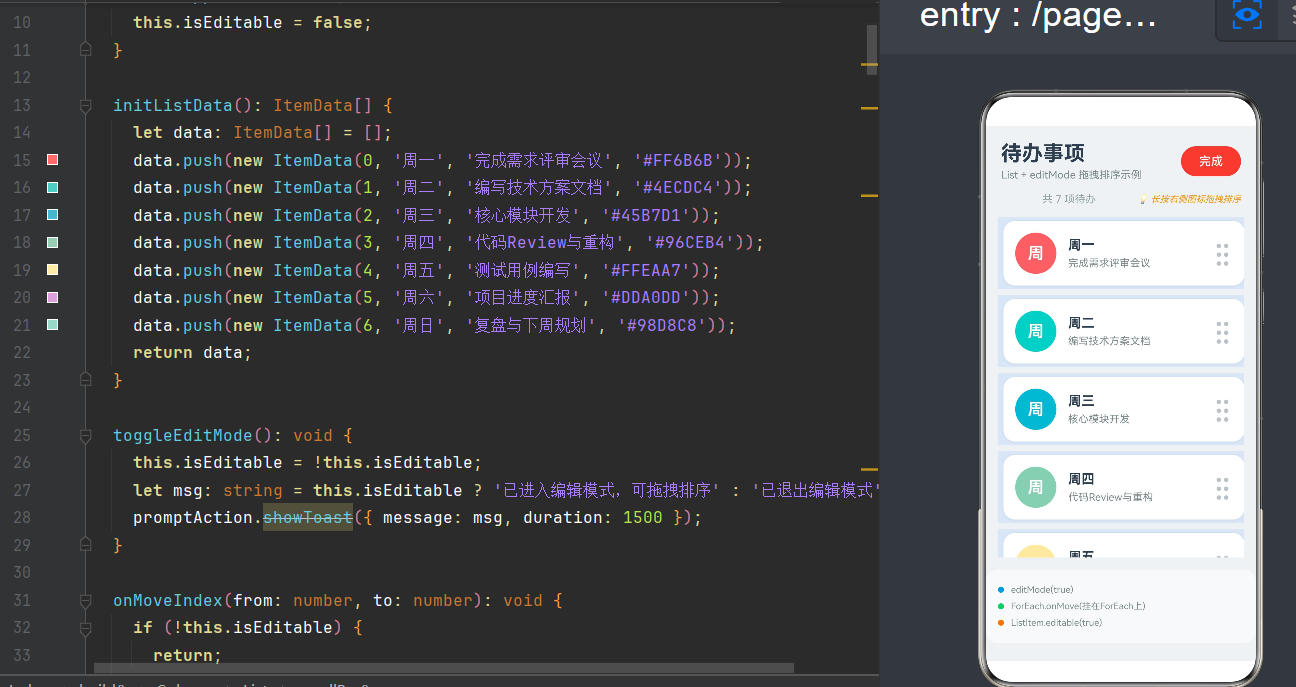Viewport: 1296px width, 687px height.
Task: Click the mint #98D8C8 gutter color swatch
Action: tap(53, 325)
